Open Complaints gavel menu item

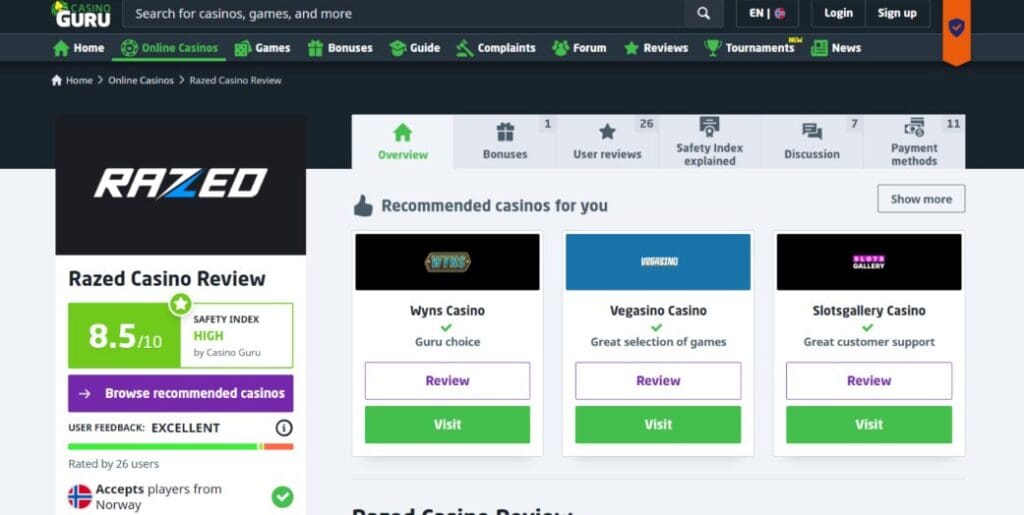[496, 48]
